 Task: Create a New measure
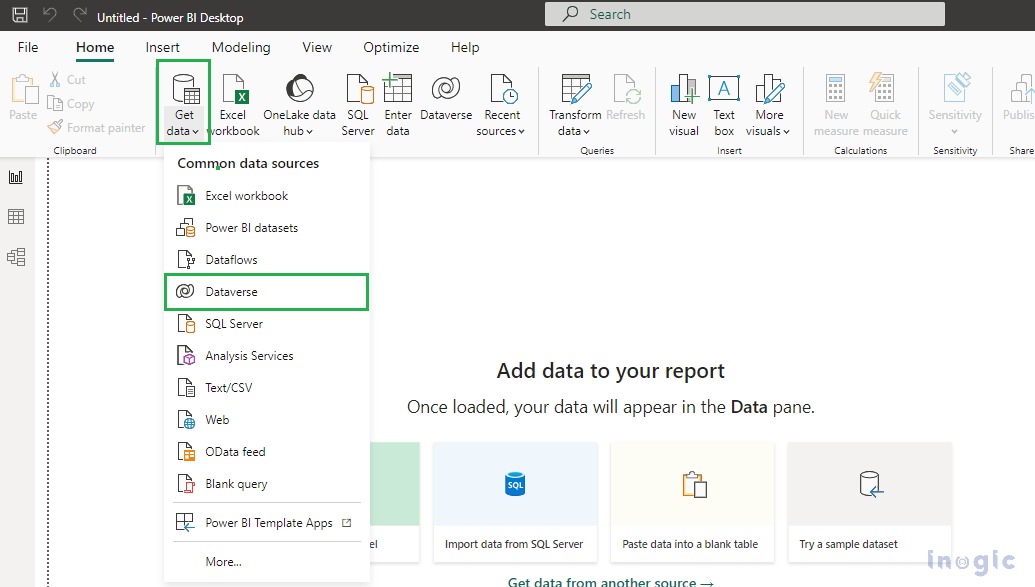click(x=835, y=100)
